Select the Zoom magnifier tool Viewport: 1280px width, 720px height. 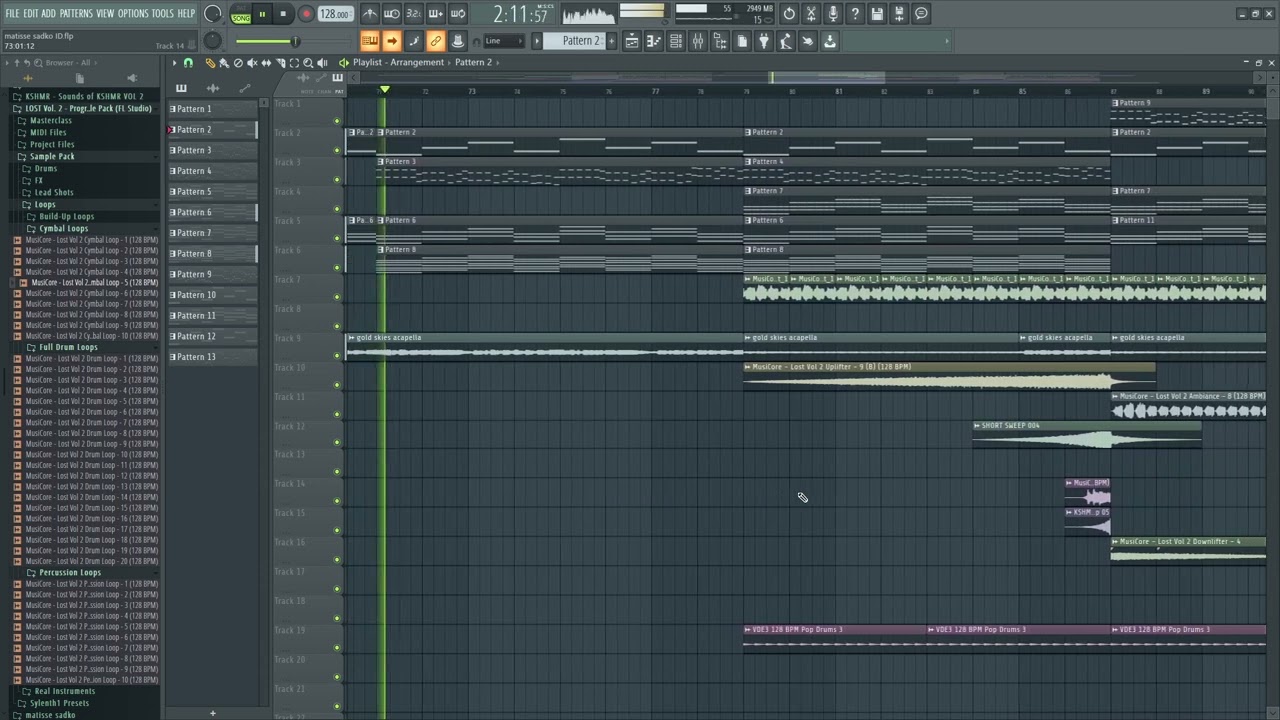coord(308,63)
